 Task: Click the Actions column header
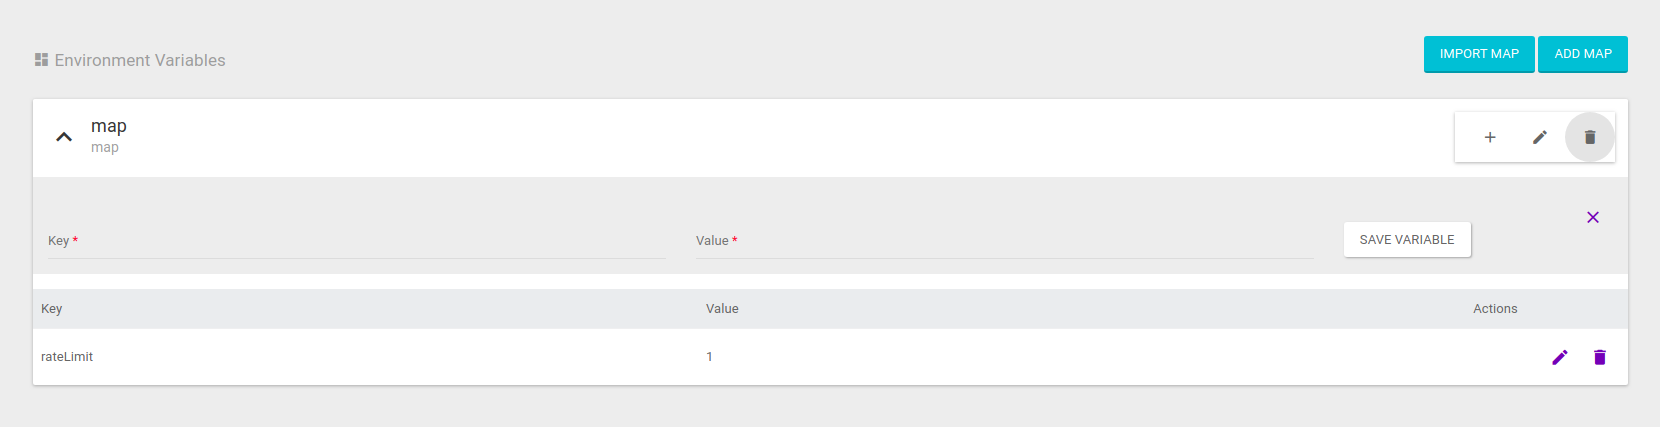(x=1495, y=309)
